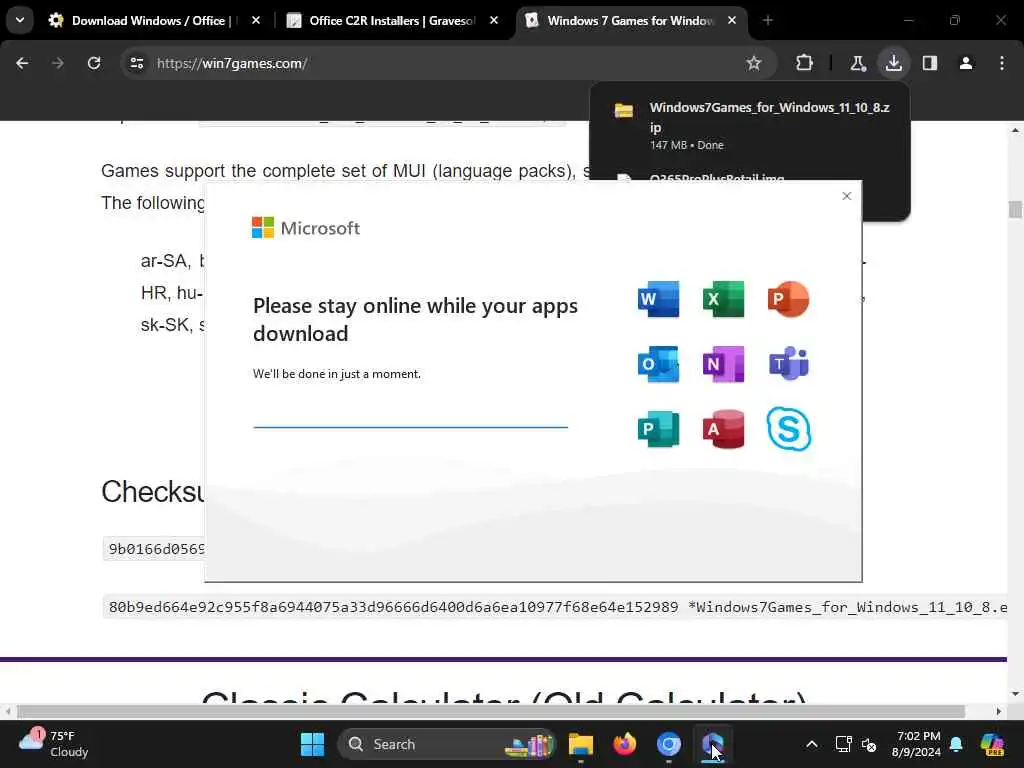Open the browser extensions puzzle icon

(804, 63)
